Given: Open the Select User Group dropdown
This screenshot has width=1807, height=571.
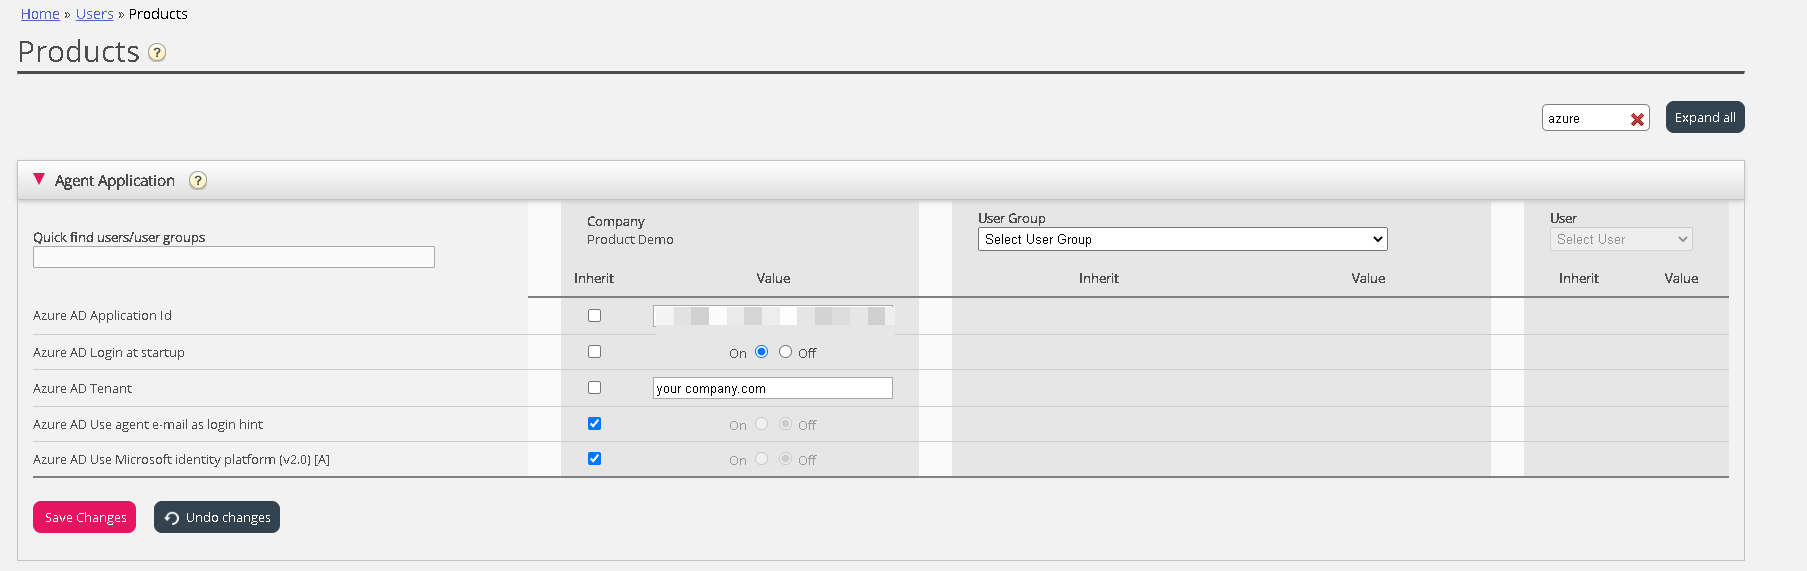Looking at the screenshot, I should pyautogui.click(x=1182, y=240).
